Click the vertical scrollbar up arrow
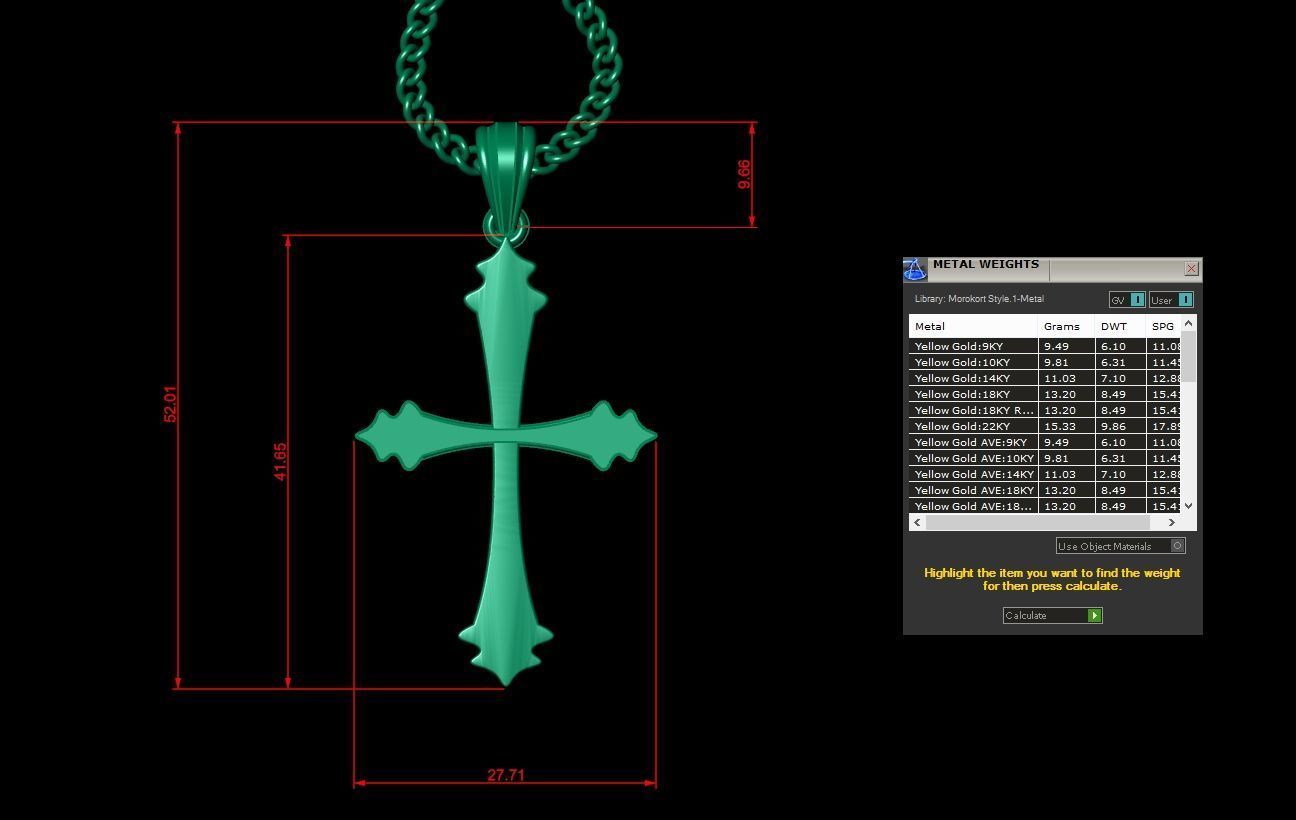Viewport: 1296px width, 820px height. click(1188, 322)
